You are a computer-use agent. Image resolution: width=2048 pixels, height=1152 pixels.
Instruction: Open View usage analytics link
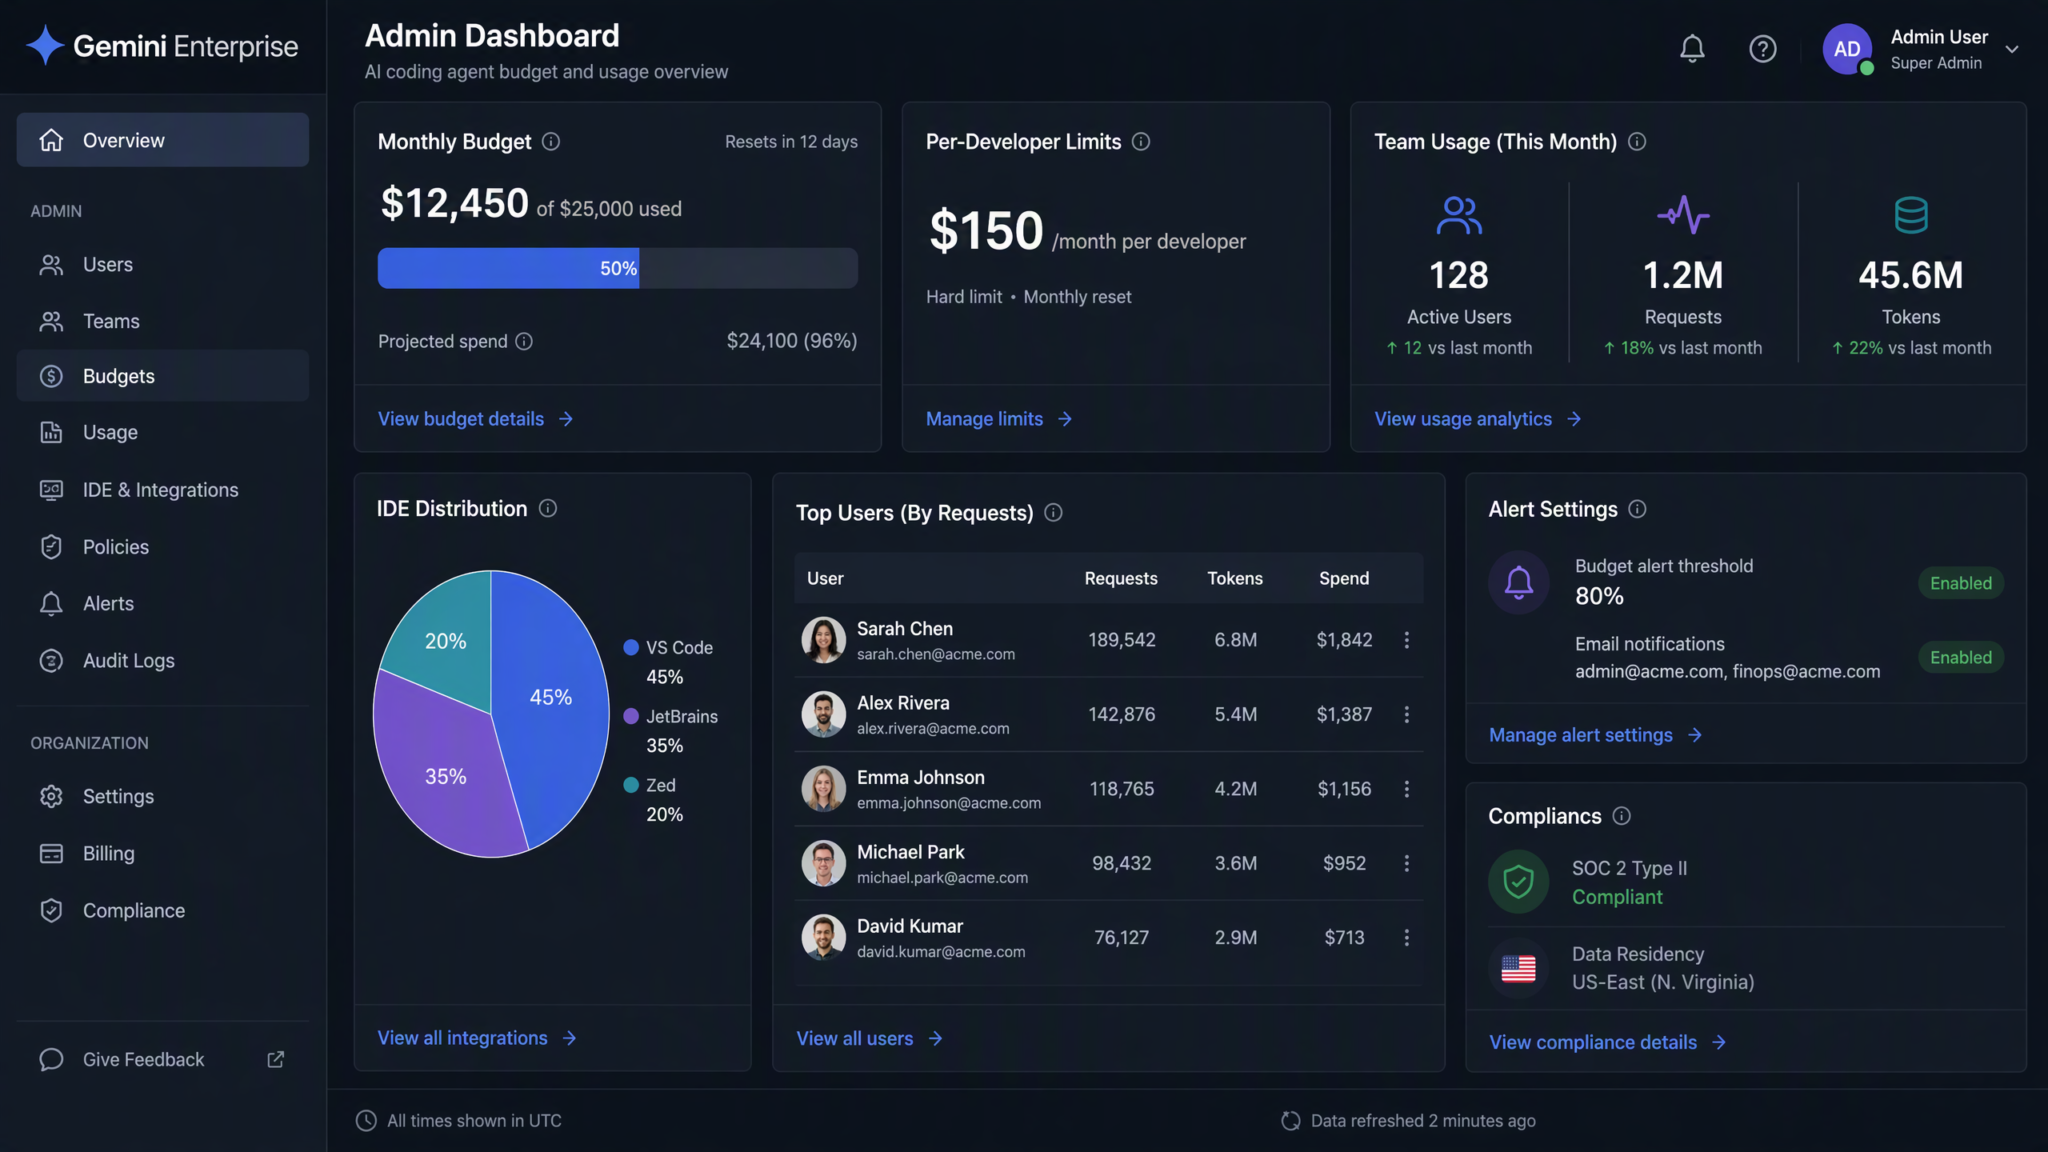[1478, 419]
